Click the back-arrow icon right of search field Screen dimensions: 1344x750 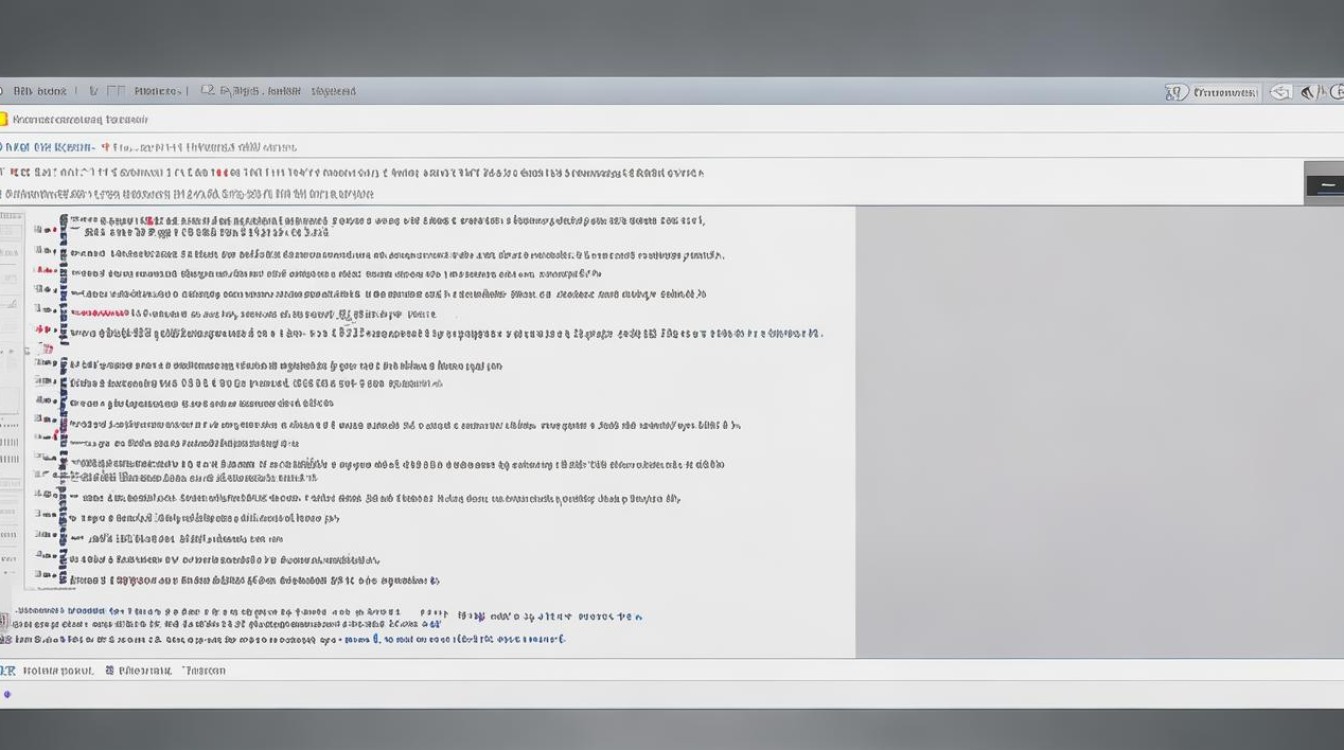pyautogui.click(x=1280, y=92)
